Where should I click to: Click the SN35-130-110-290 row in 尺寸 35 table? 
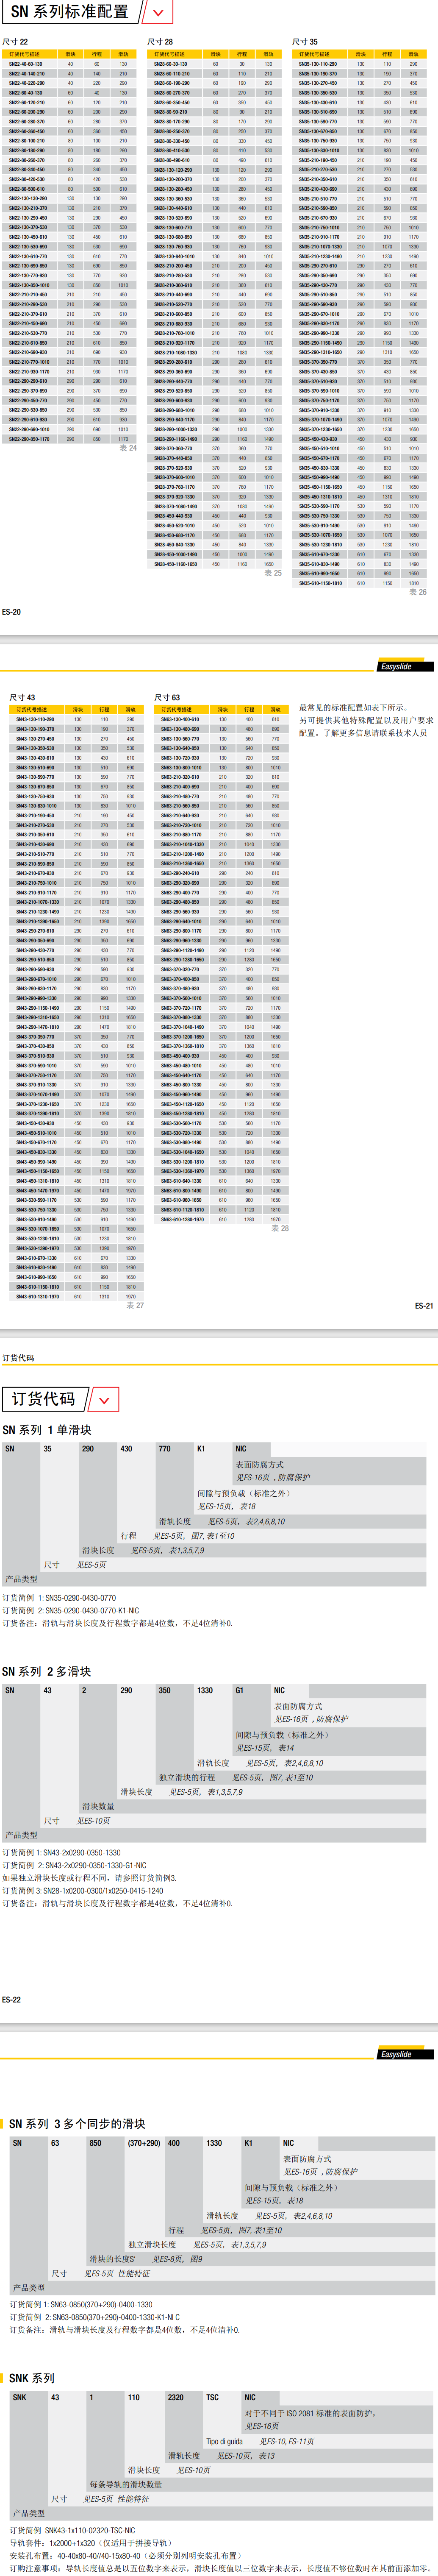(x=360, y=63)
